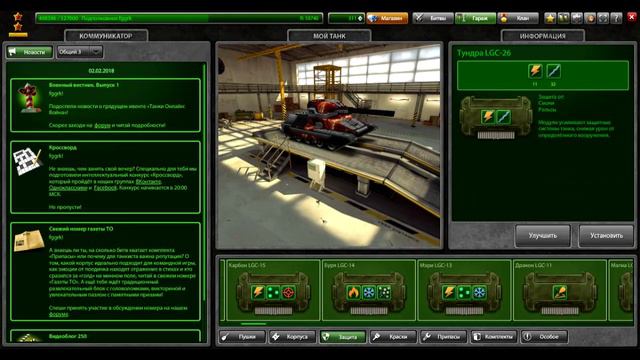Viewport: 640px width, 360px height.
Task: Click lightning icon on Карбон LGC-15 module
Action: [258, 292]
